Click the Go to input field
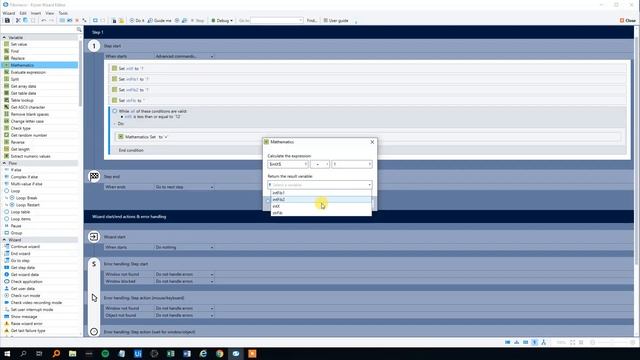The height and width of the screenshot is (360, 640). pyautogui.click(x=276, y=20)
